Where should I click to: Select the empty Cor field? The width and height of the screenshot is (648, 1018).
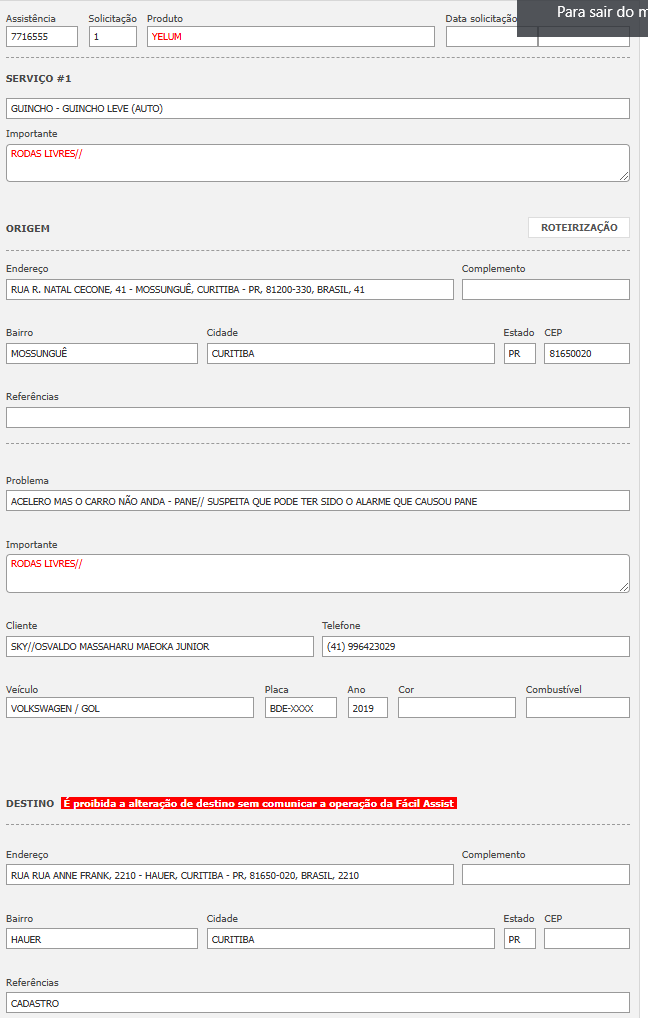point(456,708)
